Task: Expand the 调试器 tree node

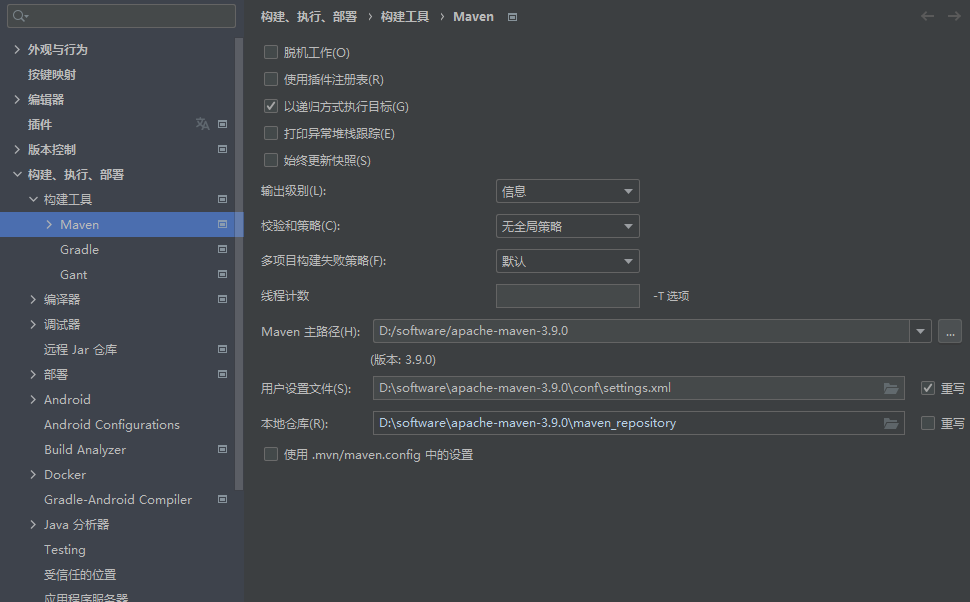Action: [33, 324]
